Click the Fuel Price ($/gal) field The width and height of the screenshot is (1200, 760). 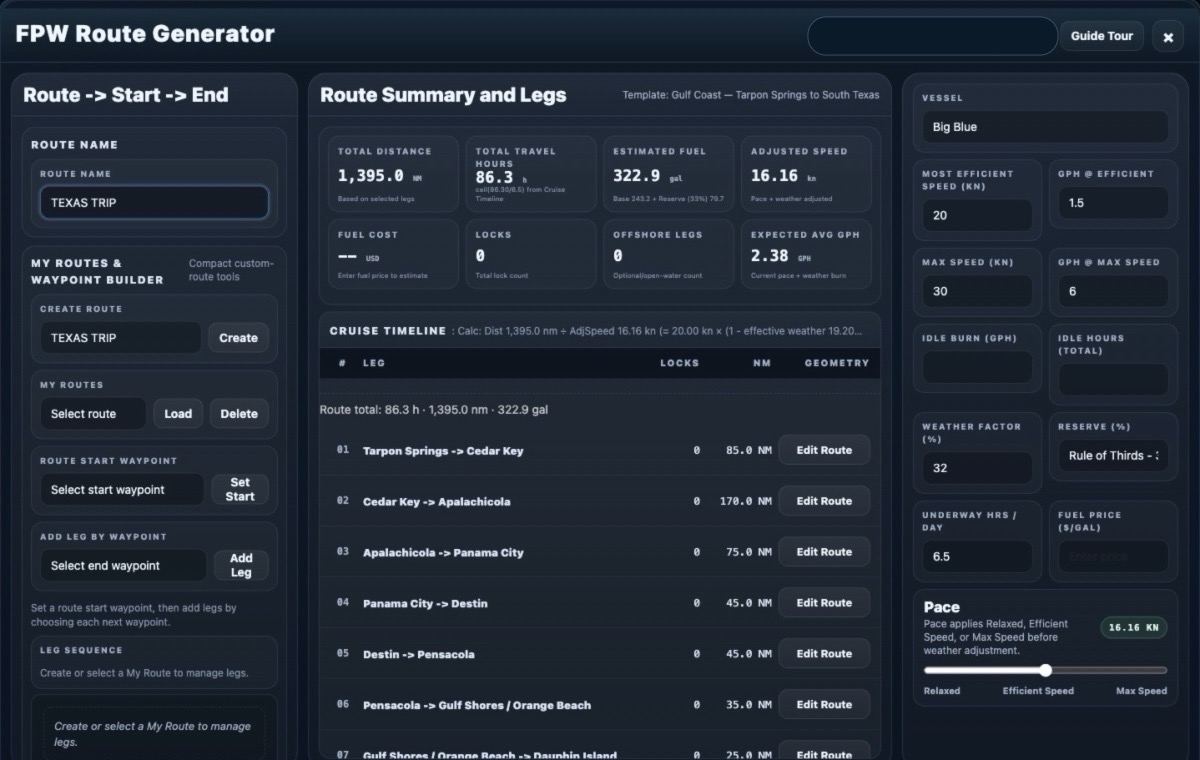1113,556
